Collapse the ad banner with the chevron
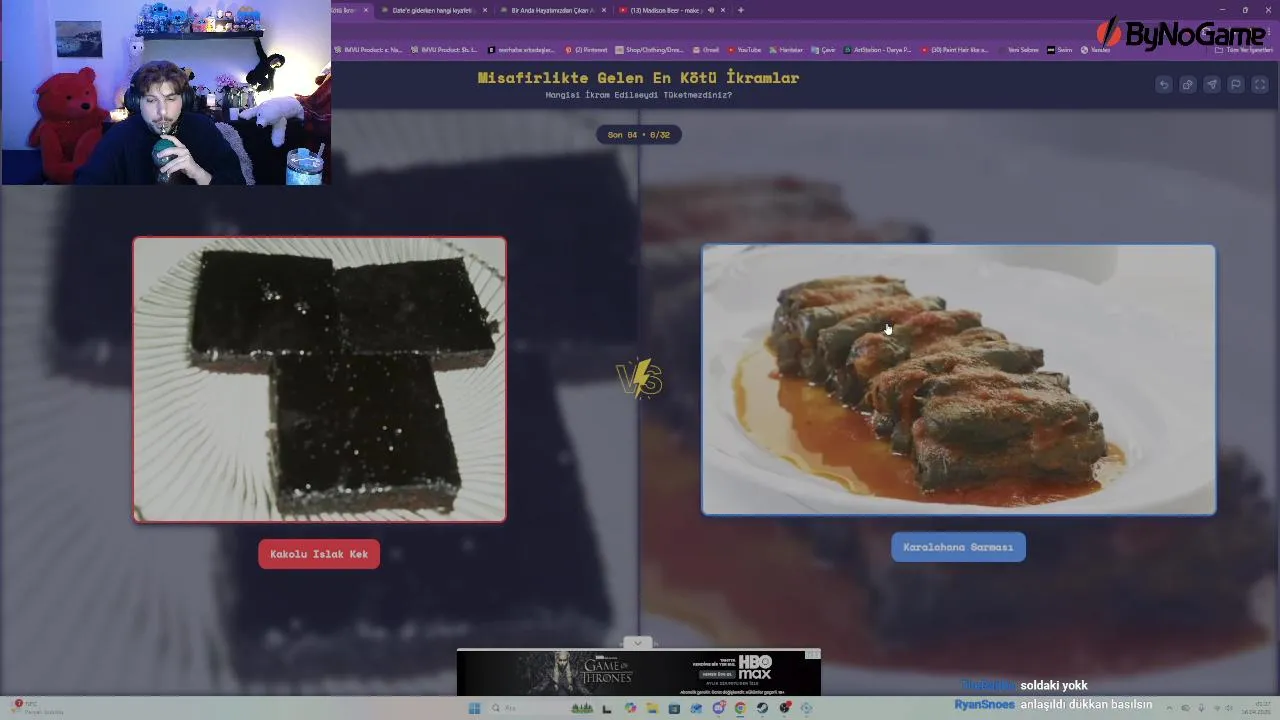Viewport: 1280px width, 720px height. click(x=638, y=643)
